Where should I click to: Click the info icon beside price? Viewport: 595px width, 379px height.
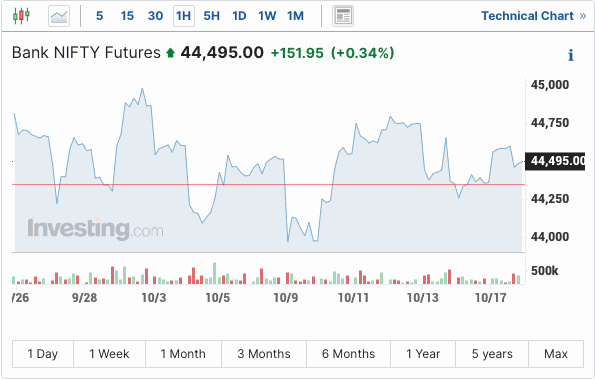point(571,55)
